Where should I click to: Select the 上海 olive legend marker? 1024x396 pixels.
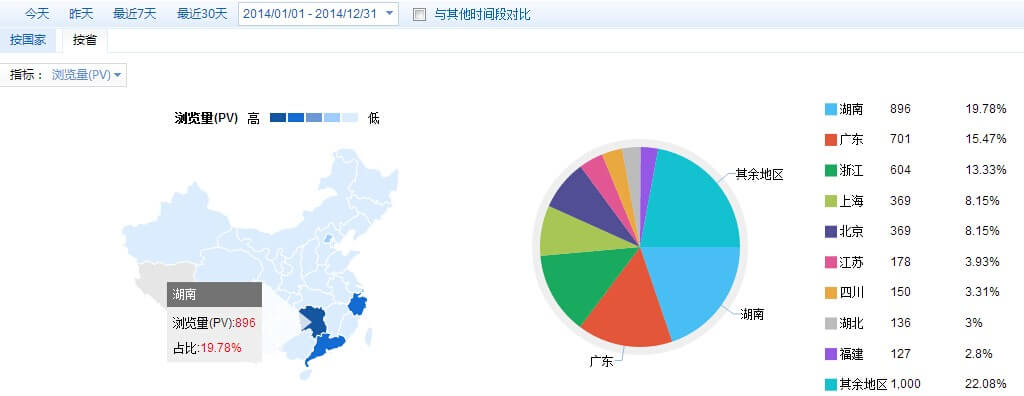pyautogui.click(x=831, y=201)
